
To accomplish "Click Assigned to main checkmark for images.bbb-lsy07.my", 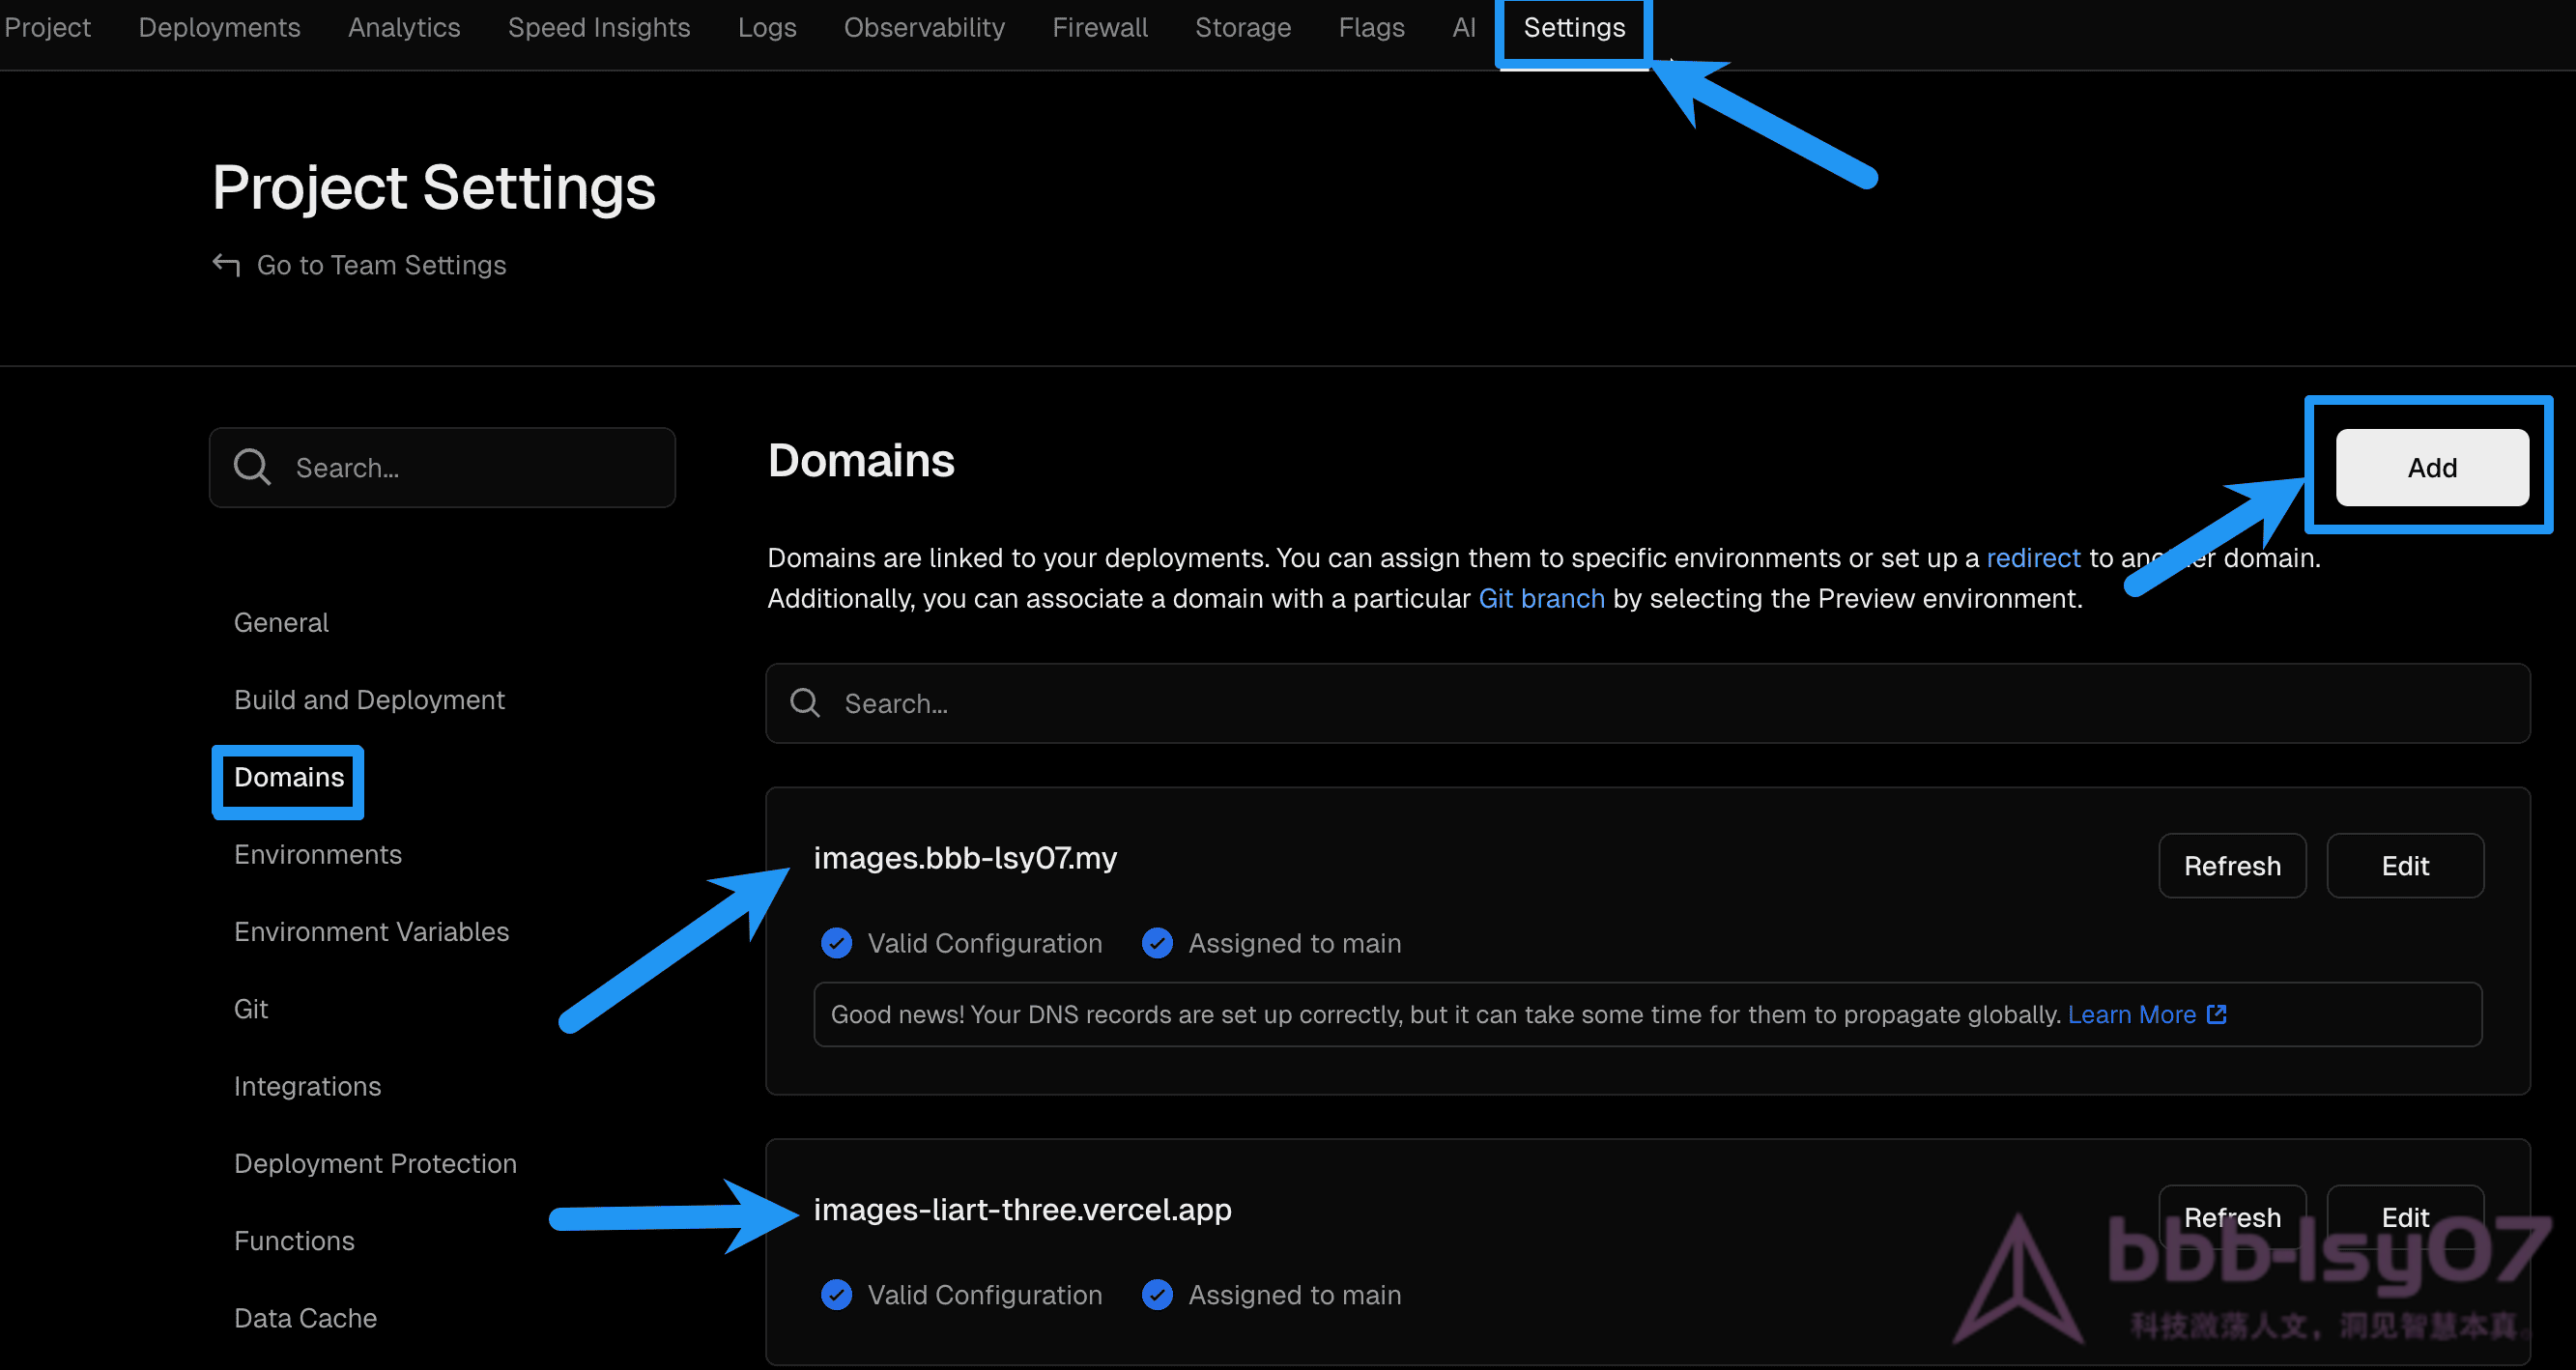I will (1157, 943).
